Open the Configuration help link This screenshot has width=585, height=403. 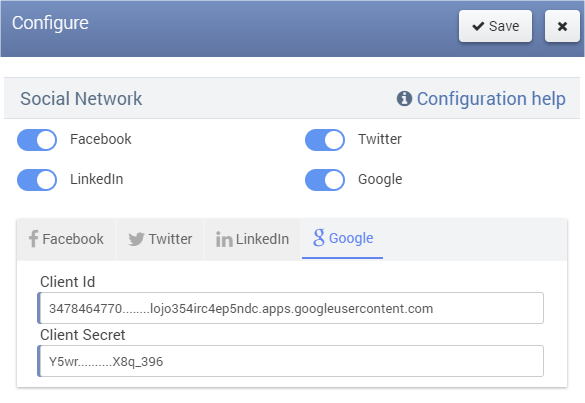[491, 99]
